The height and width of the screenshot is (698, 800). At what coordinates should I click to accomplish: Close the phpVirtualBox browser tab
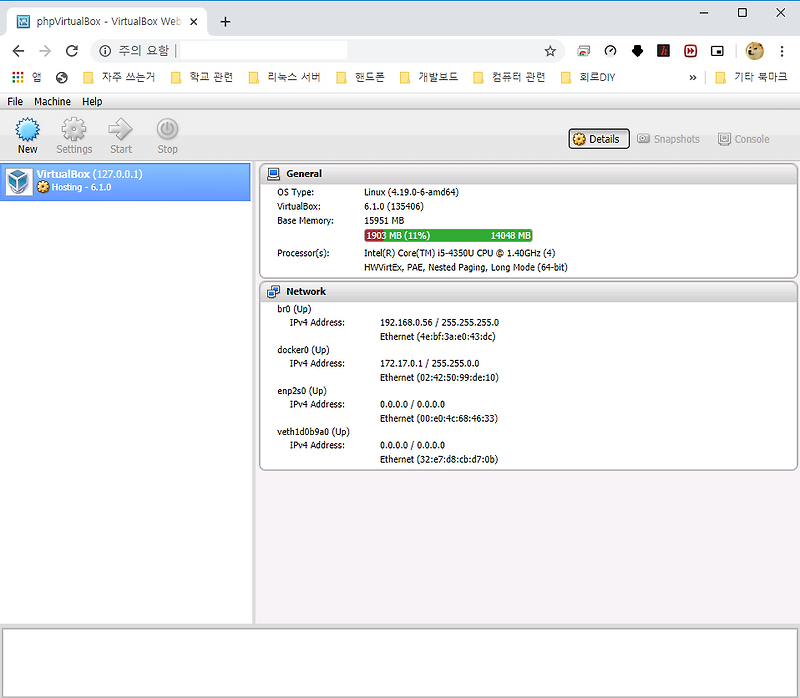(193, 21)
